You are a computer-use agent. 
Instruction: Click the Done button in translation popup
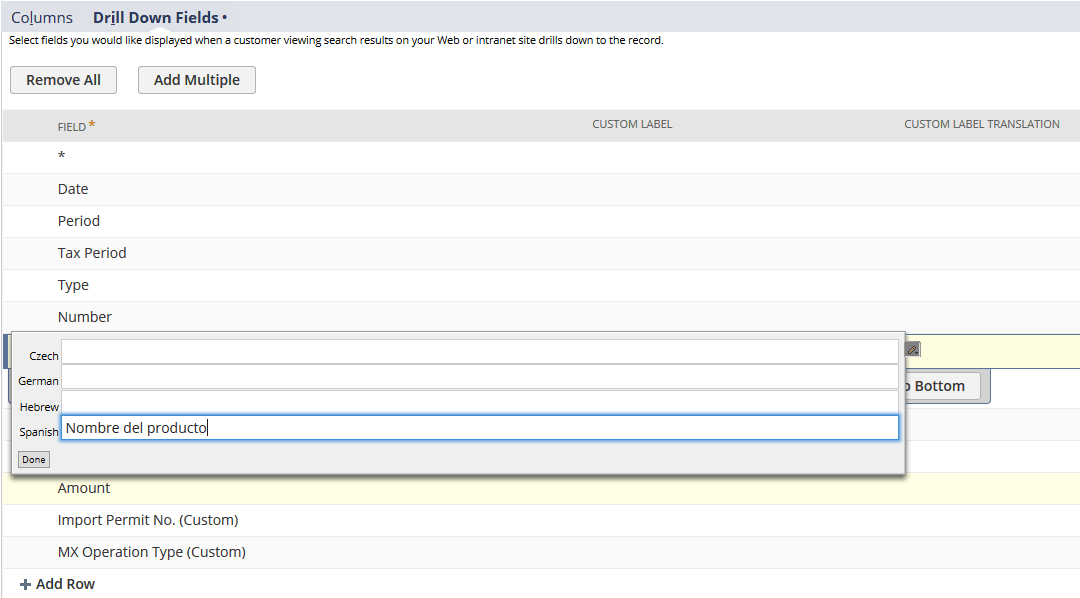click(34, 460)
